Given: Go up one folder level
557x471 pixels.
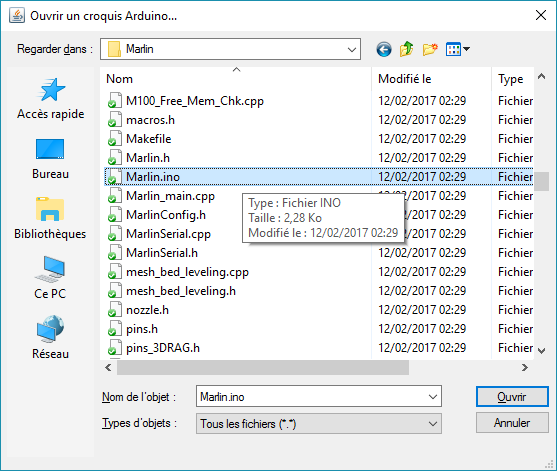Looking at the screenshot, I should coord(406,49).
